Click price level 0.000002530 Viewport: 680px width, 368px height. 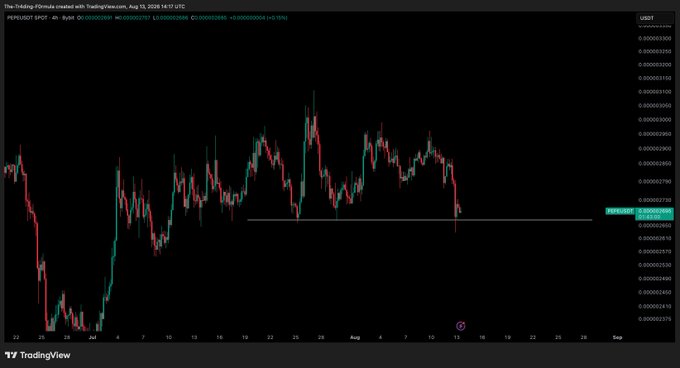655,265
